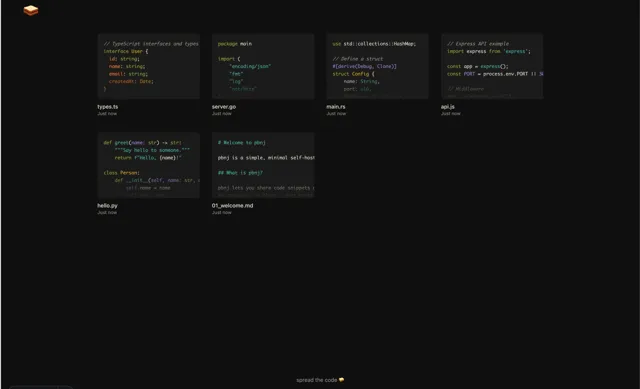Open the api.js code preview thumbnail
This screenshot has width=640, height=389.
[492, 66]
